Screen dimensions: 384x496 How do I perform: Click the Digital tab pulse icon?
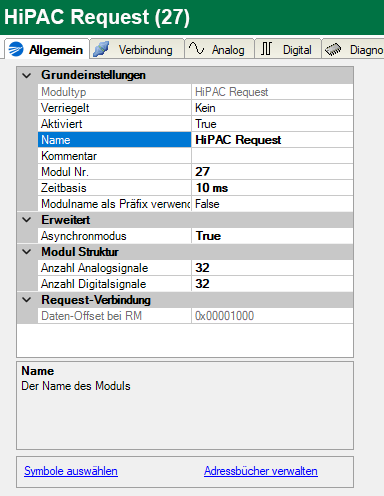point(266,49)
